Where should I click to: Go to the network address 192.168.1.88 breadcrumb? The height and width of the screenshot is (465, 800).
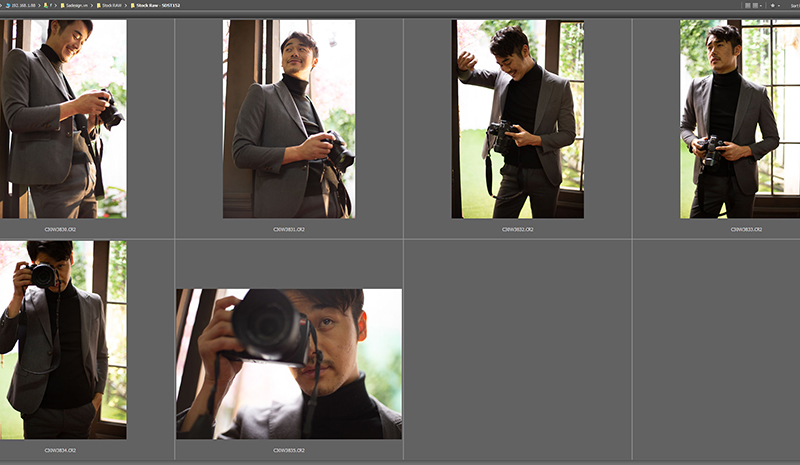pos(20,5)
